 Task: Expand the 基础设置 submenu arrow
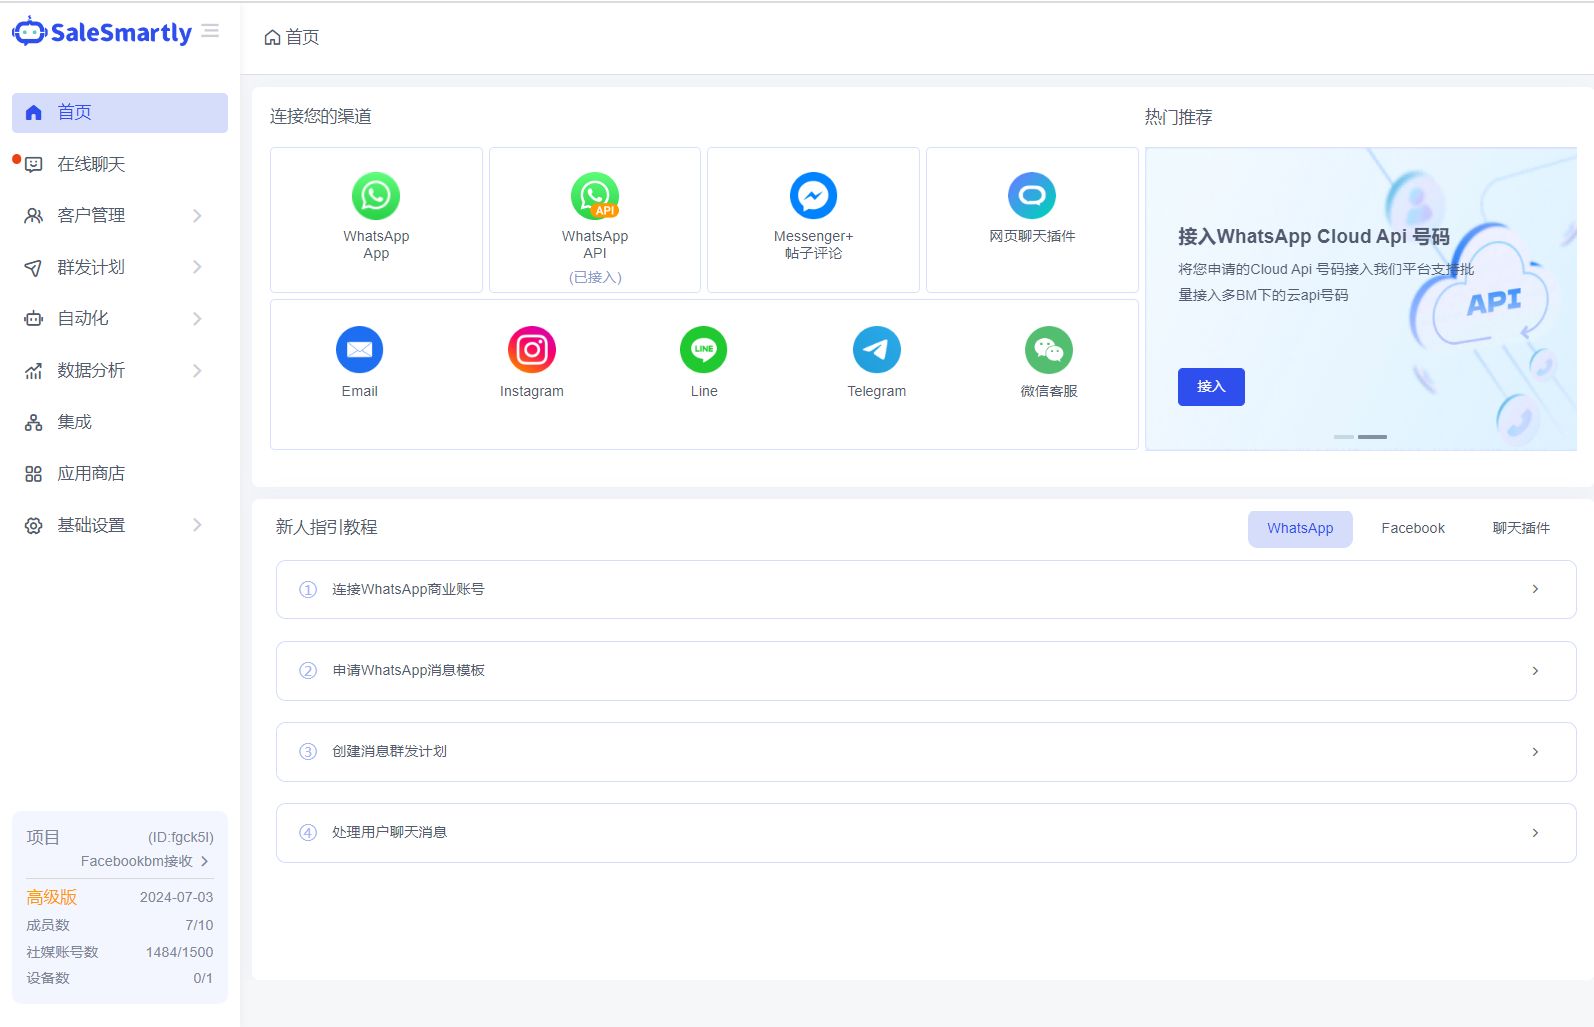[x=197, y=525]
